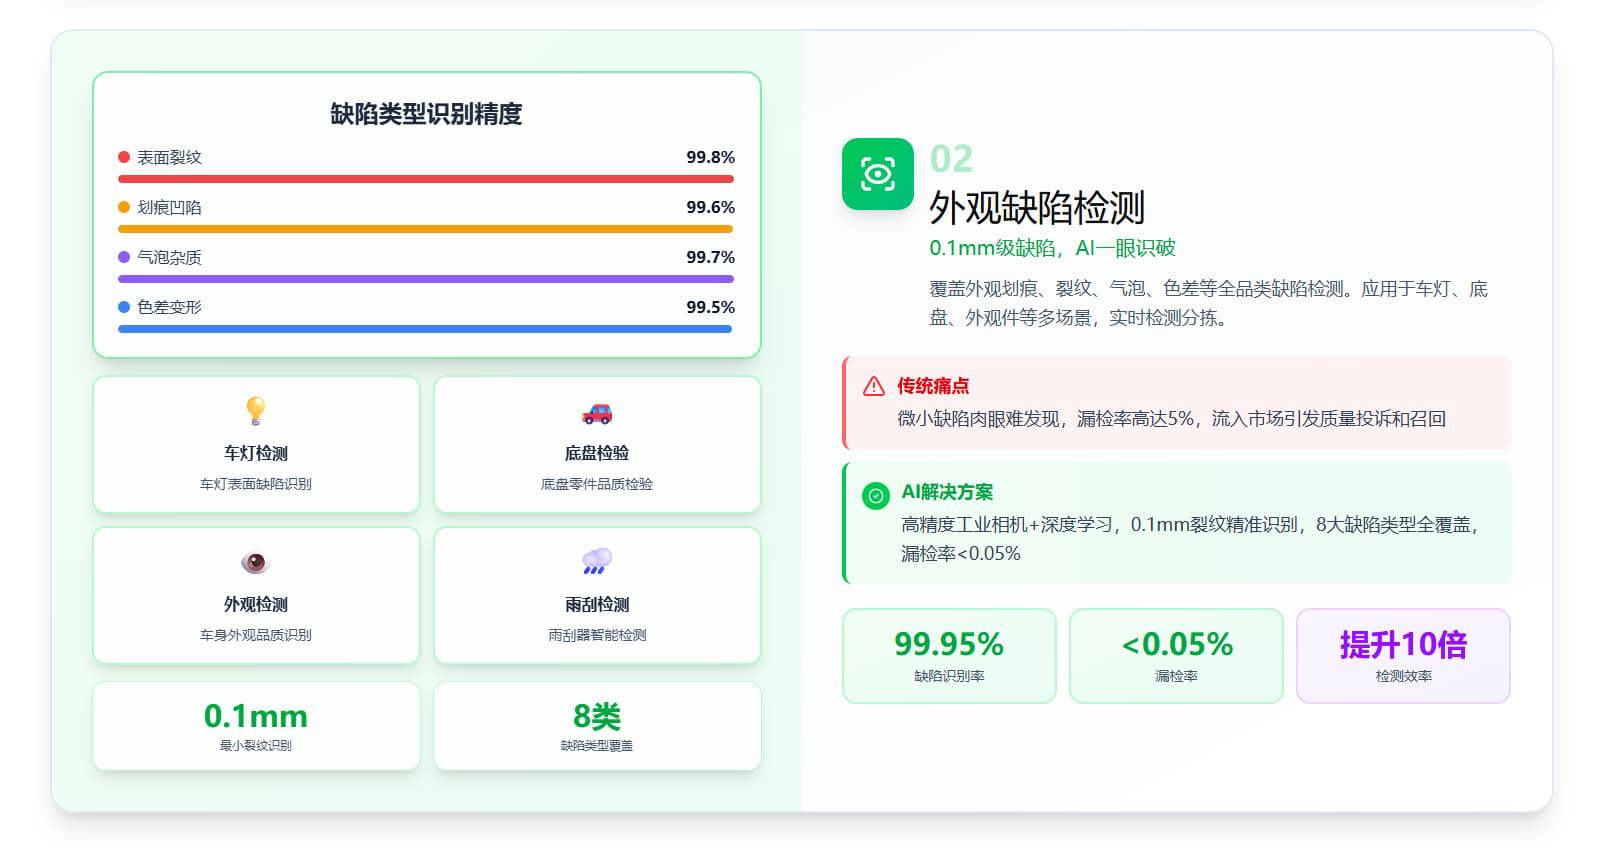
Task: Select the <0.05% 漏检率 stat card
Action: [x=1176, y=656]
